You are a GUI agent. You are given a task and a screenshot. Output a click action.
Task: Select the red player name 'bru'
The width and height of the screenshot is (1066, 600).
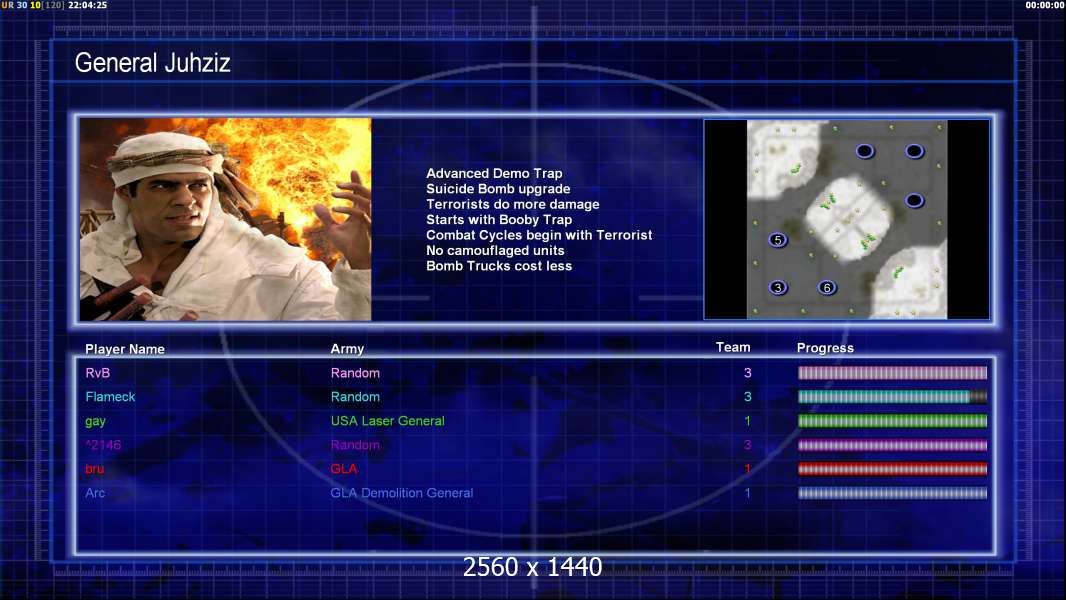[94, 469]
